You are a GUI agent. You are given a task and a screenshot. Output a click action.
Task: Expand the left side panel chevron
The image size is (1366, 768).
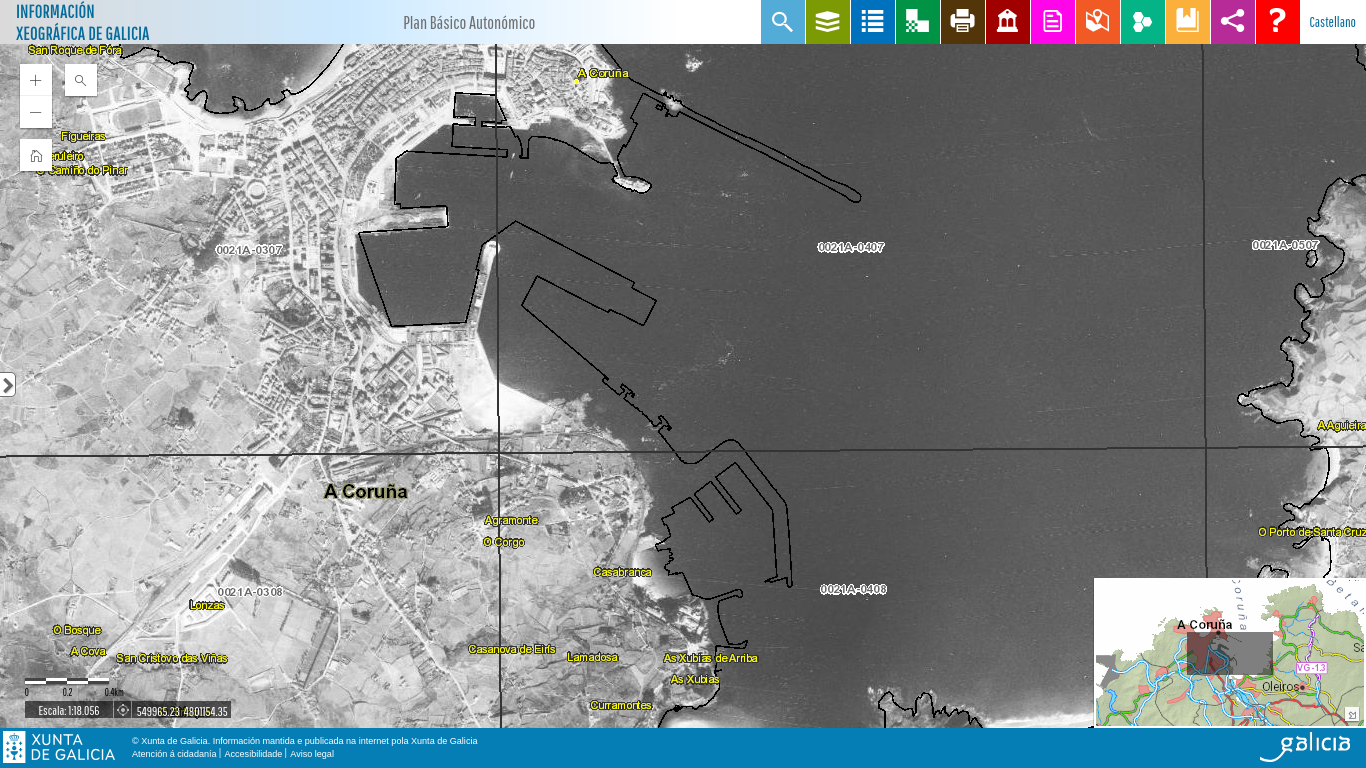[8, 385]
